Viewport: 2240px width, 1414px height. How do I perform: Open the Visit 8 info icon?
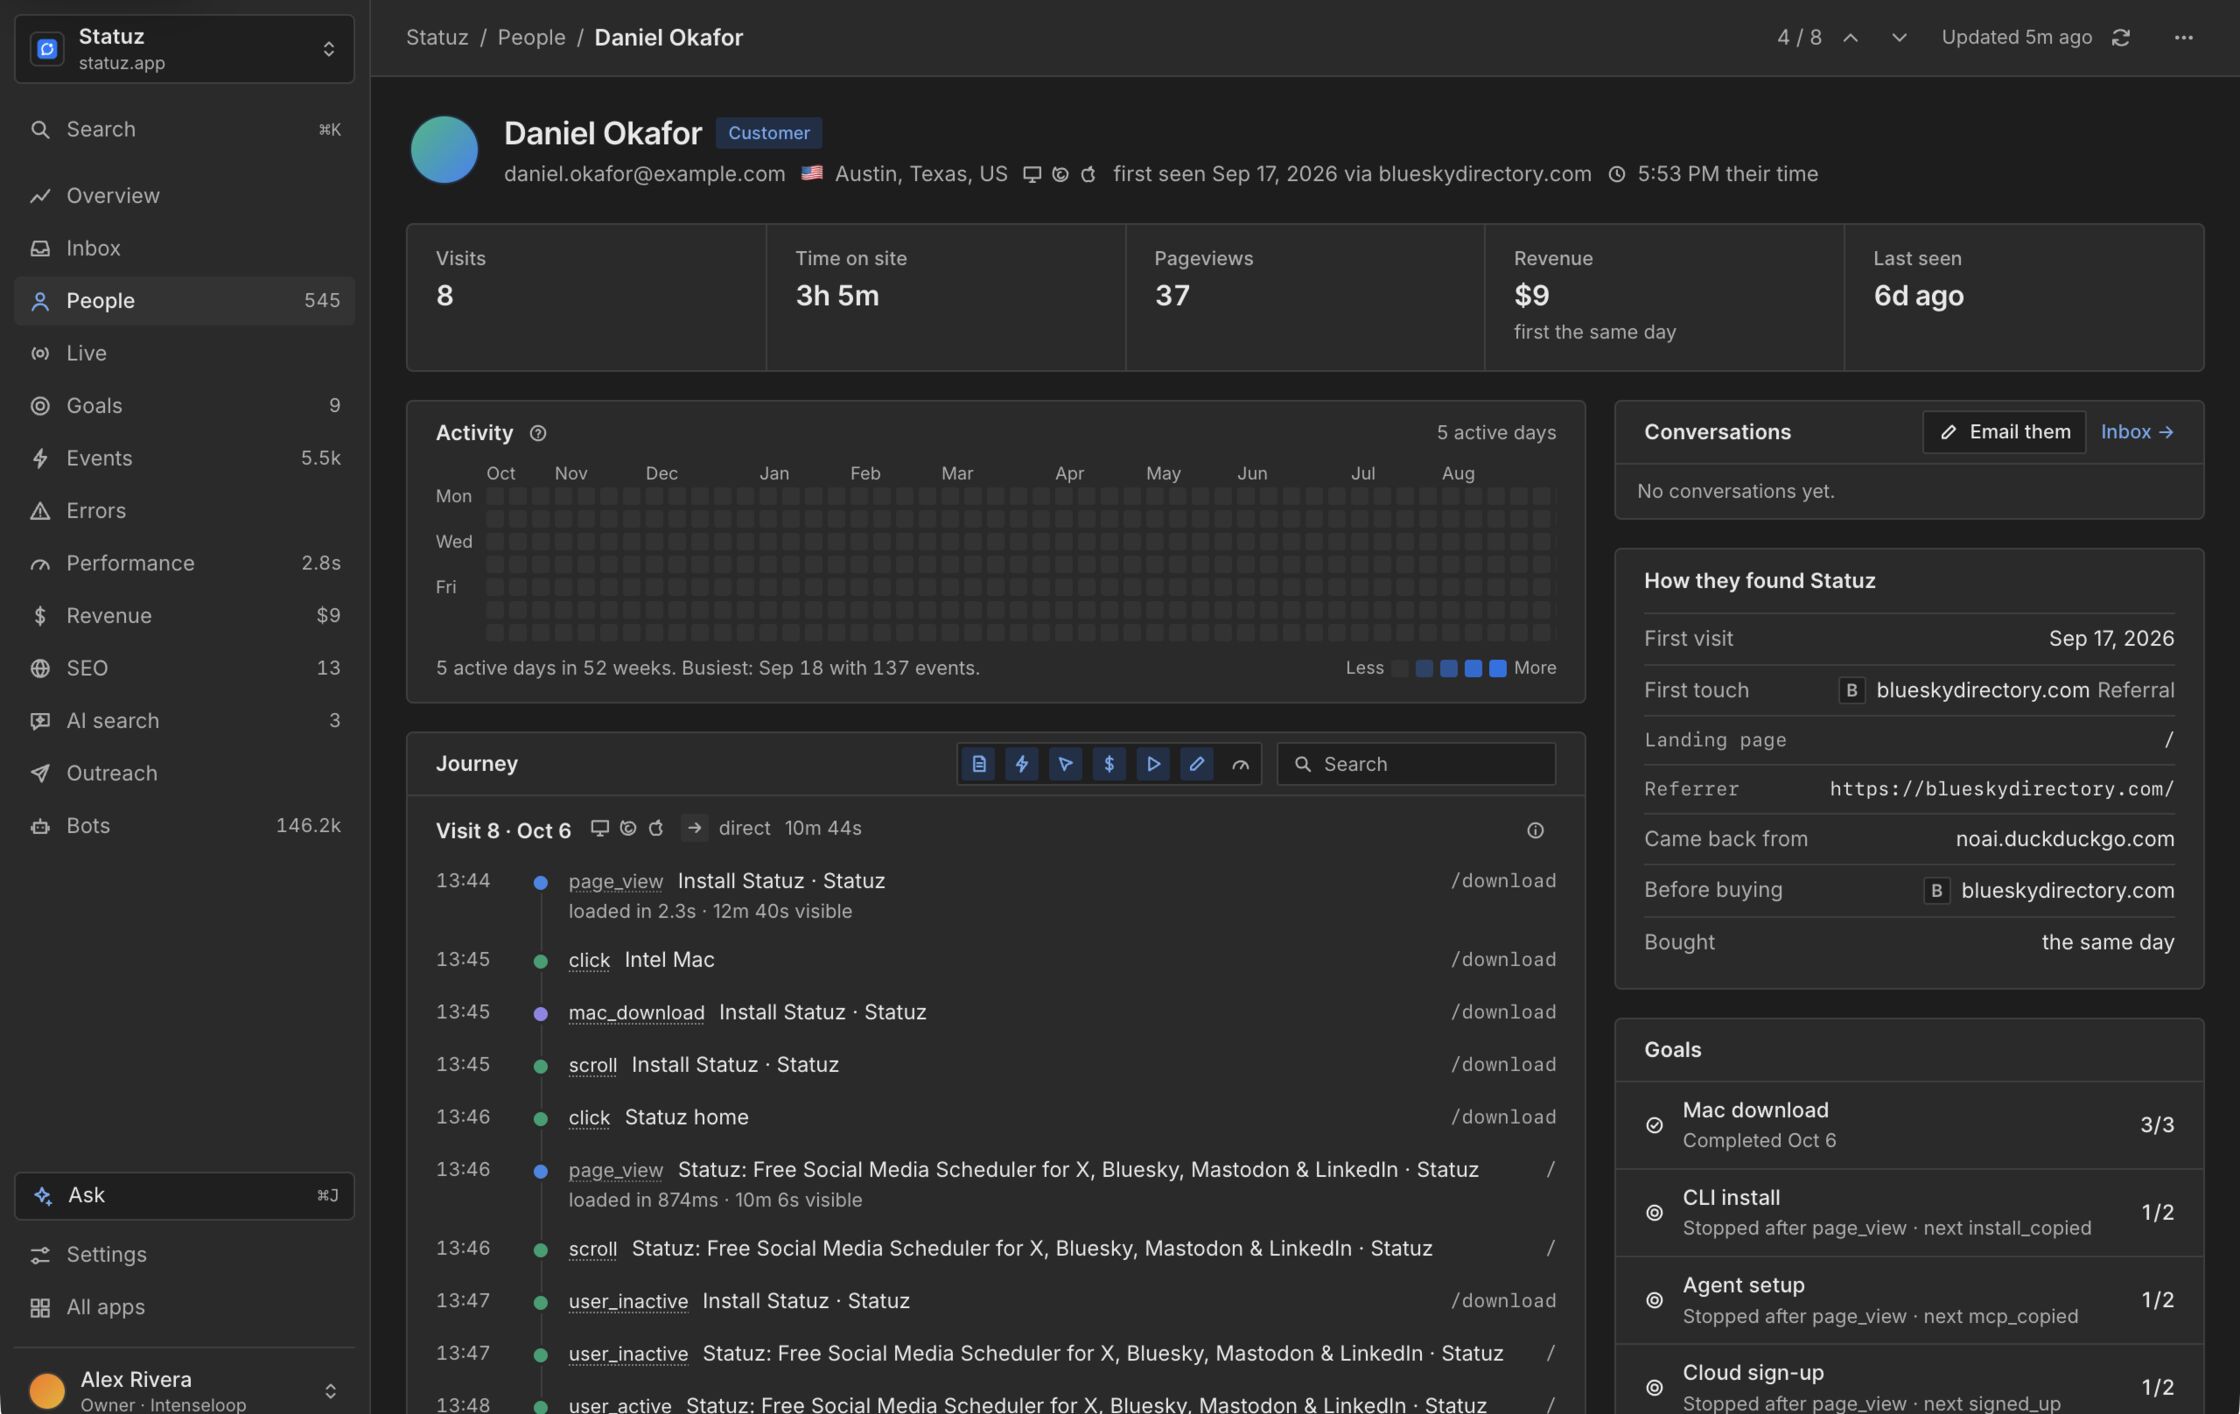(1536, 830)
